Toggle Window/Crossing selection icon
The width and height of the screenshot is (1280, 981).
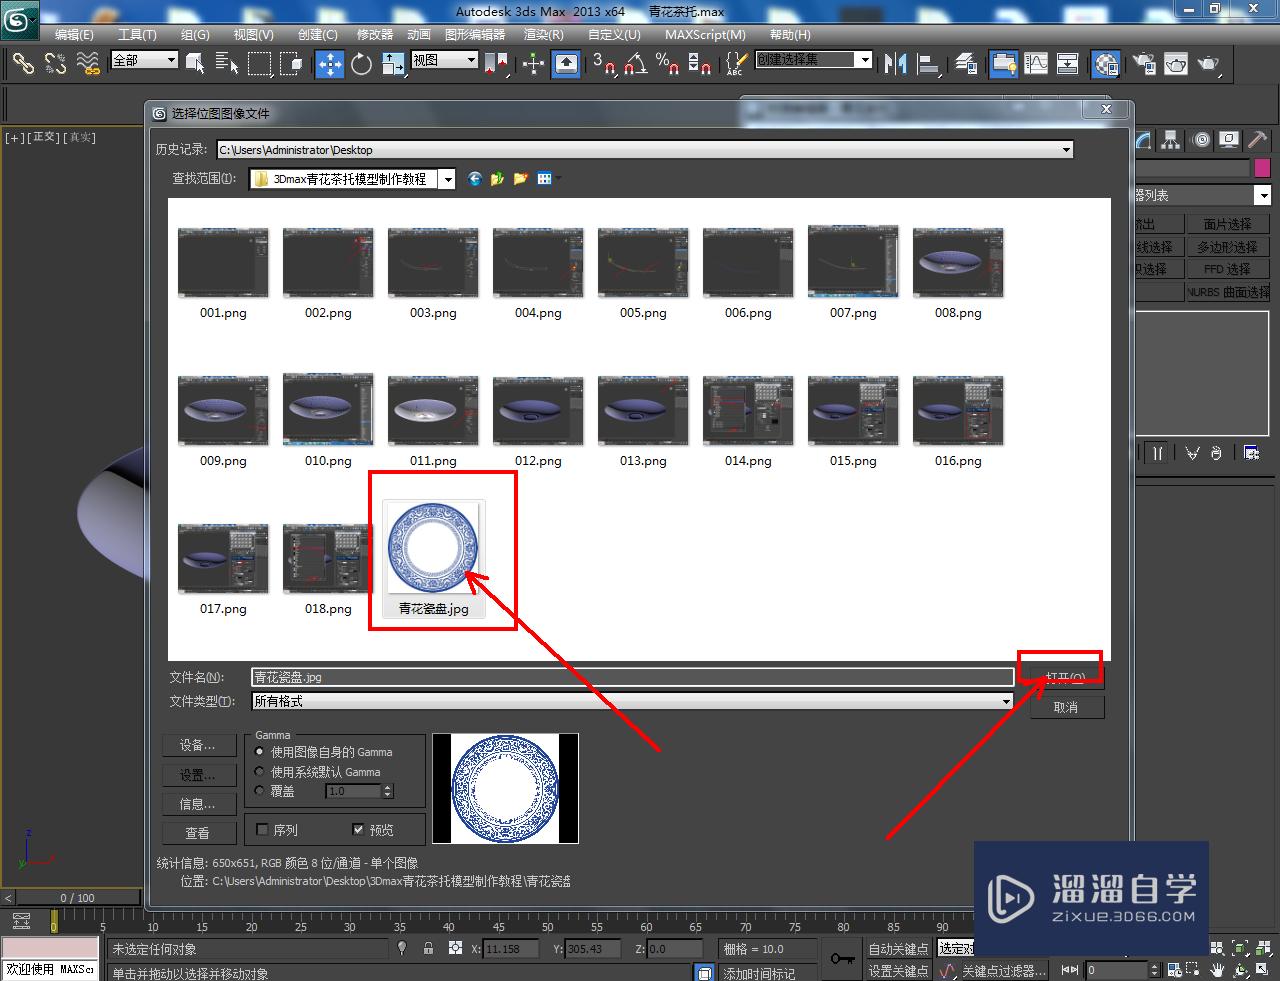pyautogui.click(x=291, y=64)
